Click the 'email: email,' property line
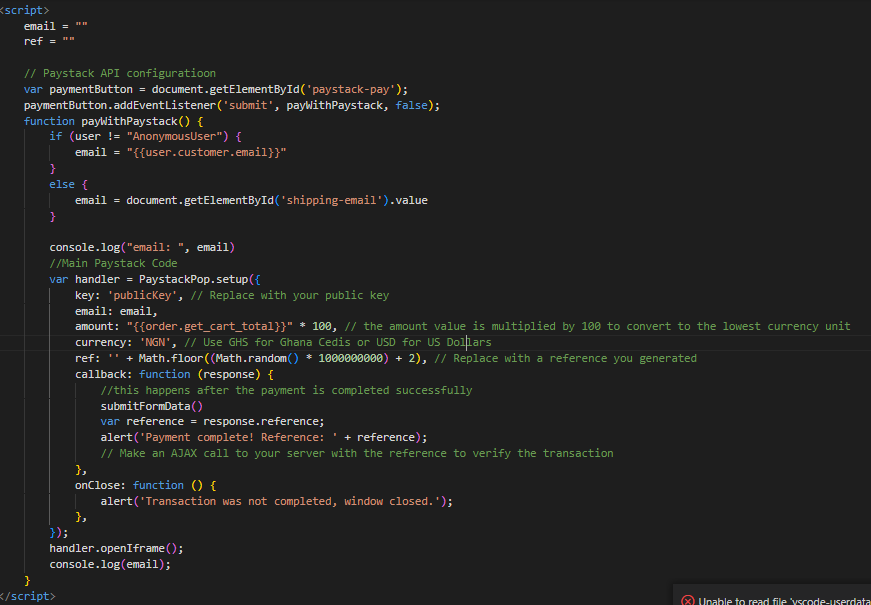Screen dimensions: 871x605 click(x=117, y=311)
